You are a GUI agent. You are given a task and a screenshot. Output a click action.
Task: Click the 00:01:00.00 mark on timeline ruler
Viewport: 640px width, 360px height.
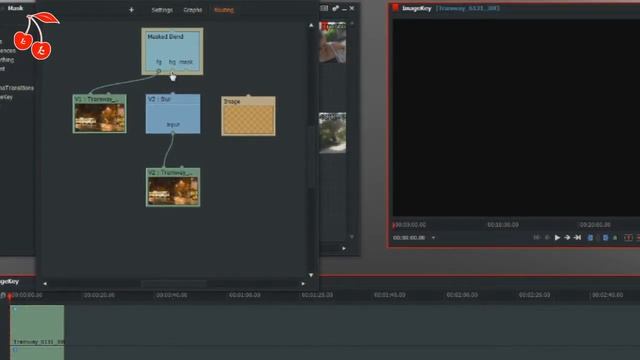244,295
